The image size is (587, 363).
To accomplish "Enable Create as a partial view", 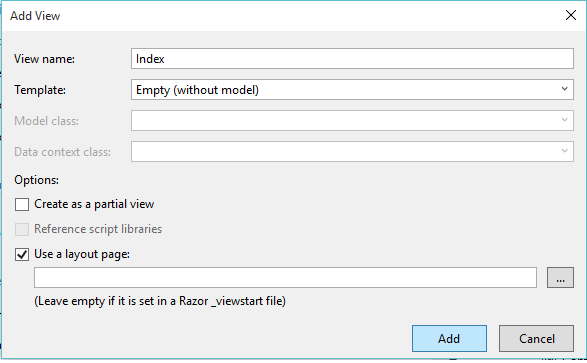I will pyautogui.click(x=22, y=204).
